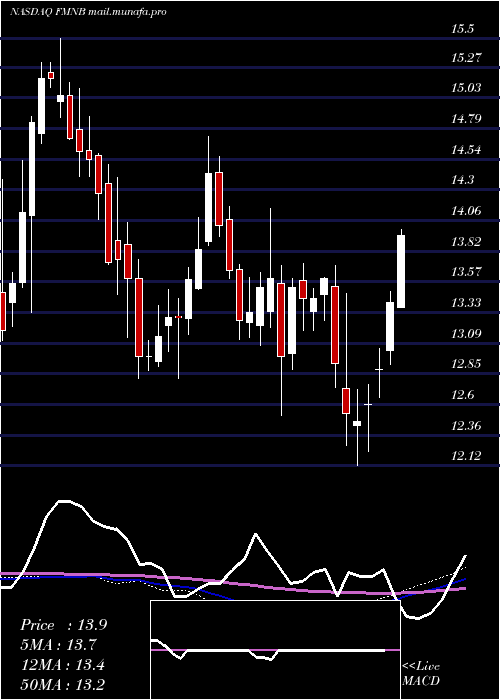Click the 5MA : 13.7 readout

(58, 645)
